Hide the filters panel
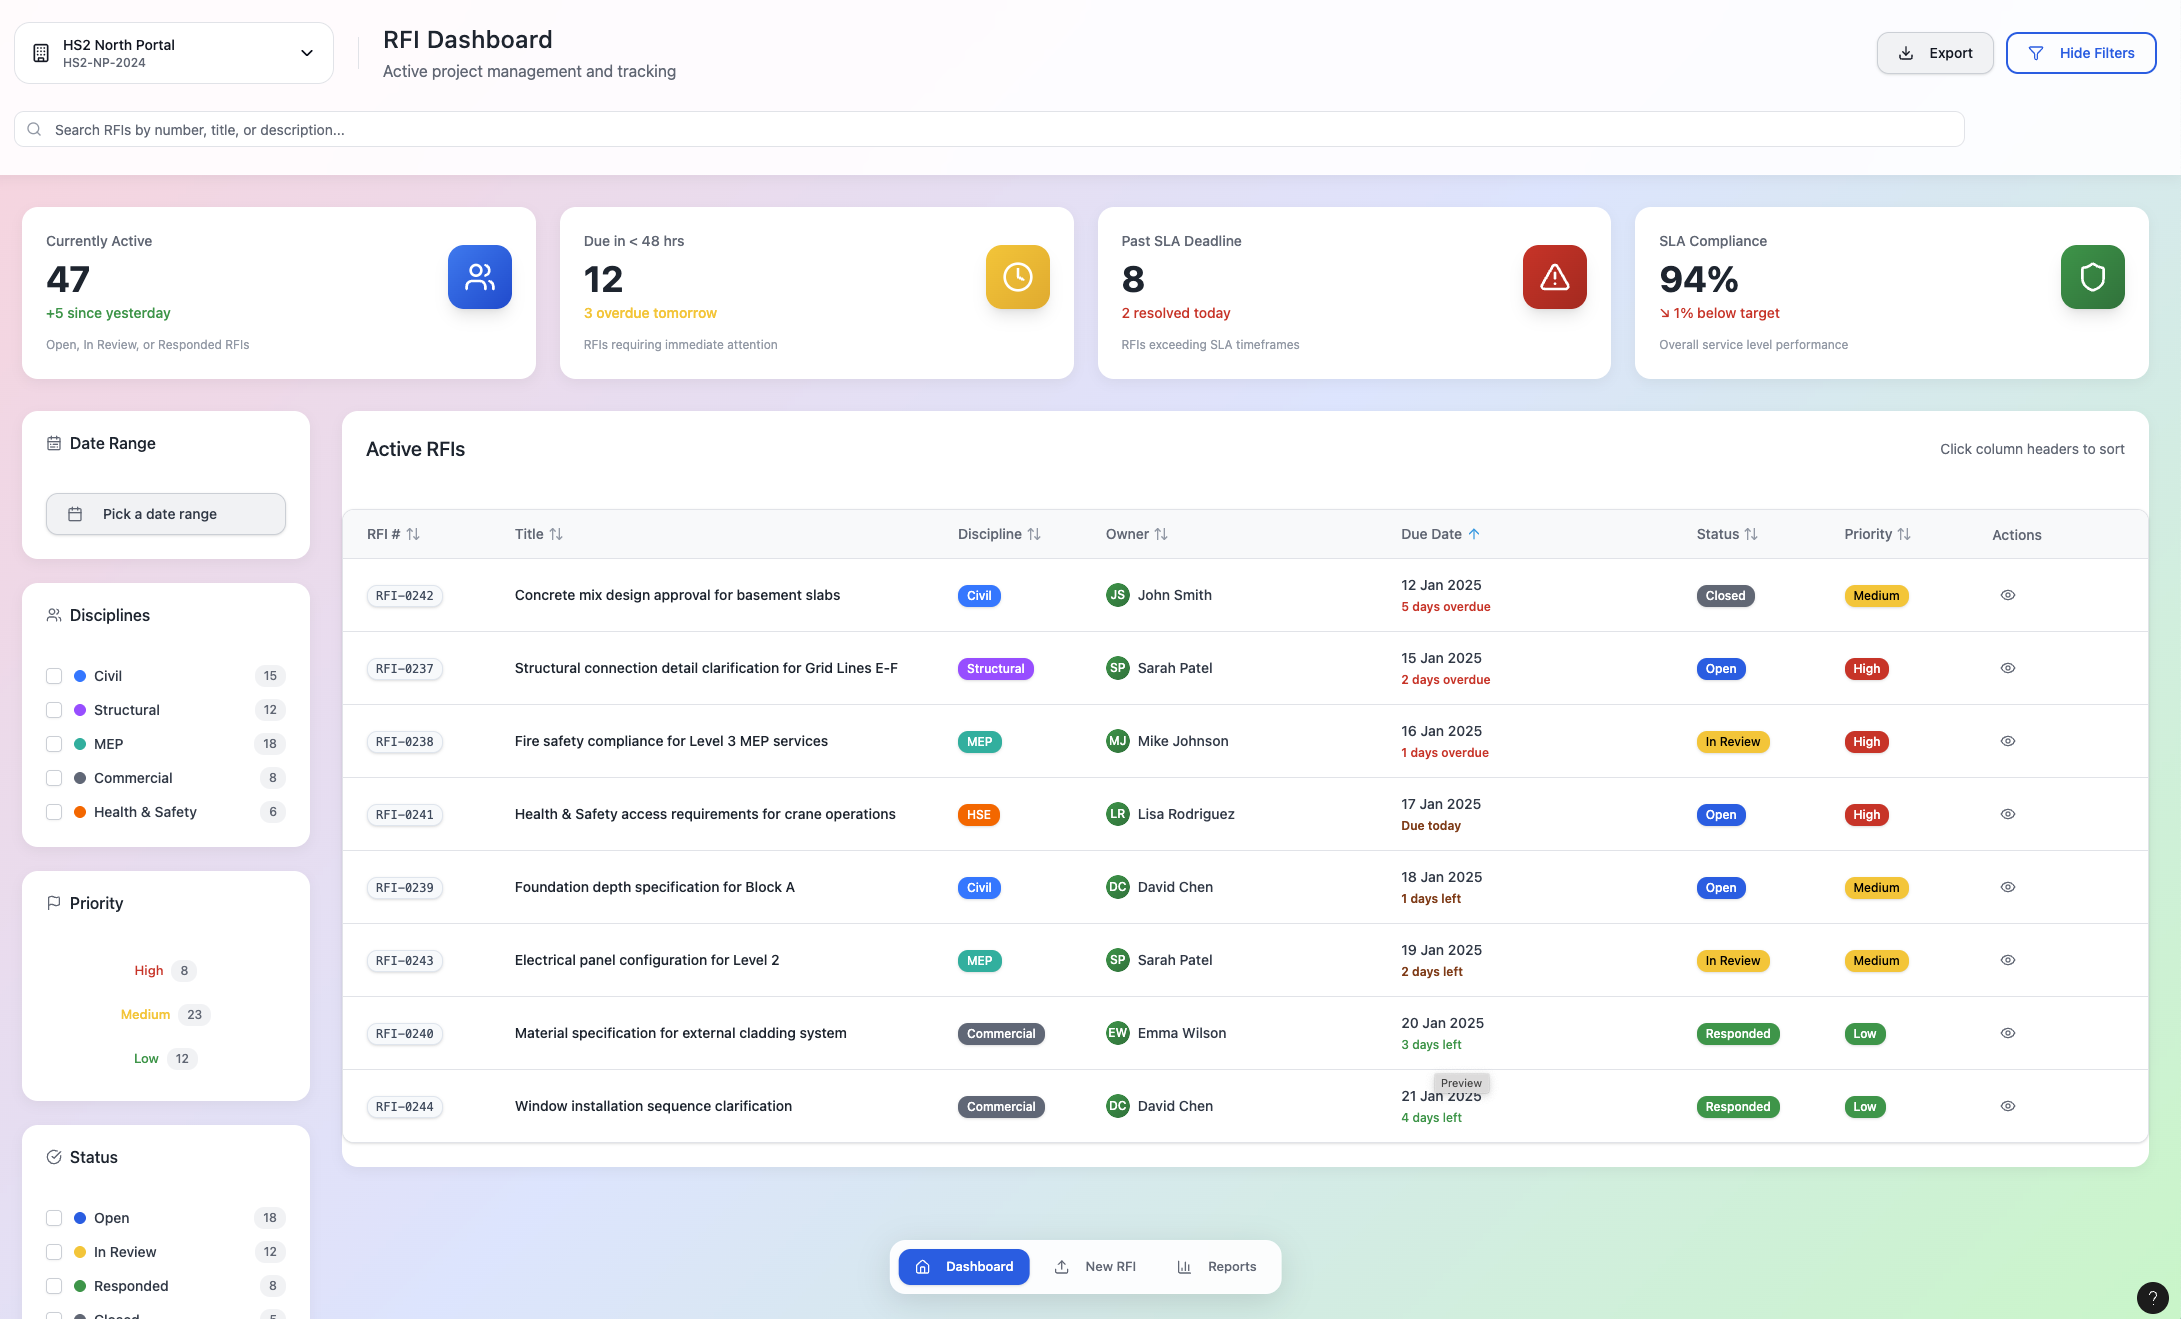The width and height of the screenshot is (2181, 1319). click(2081, 52)
